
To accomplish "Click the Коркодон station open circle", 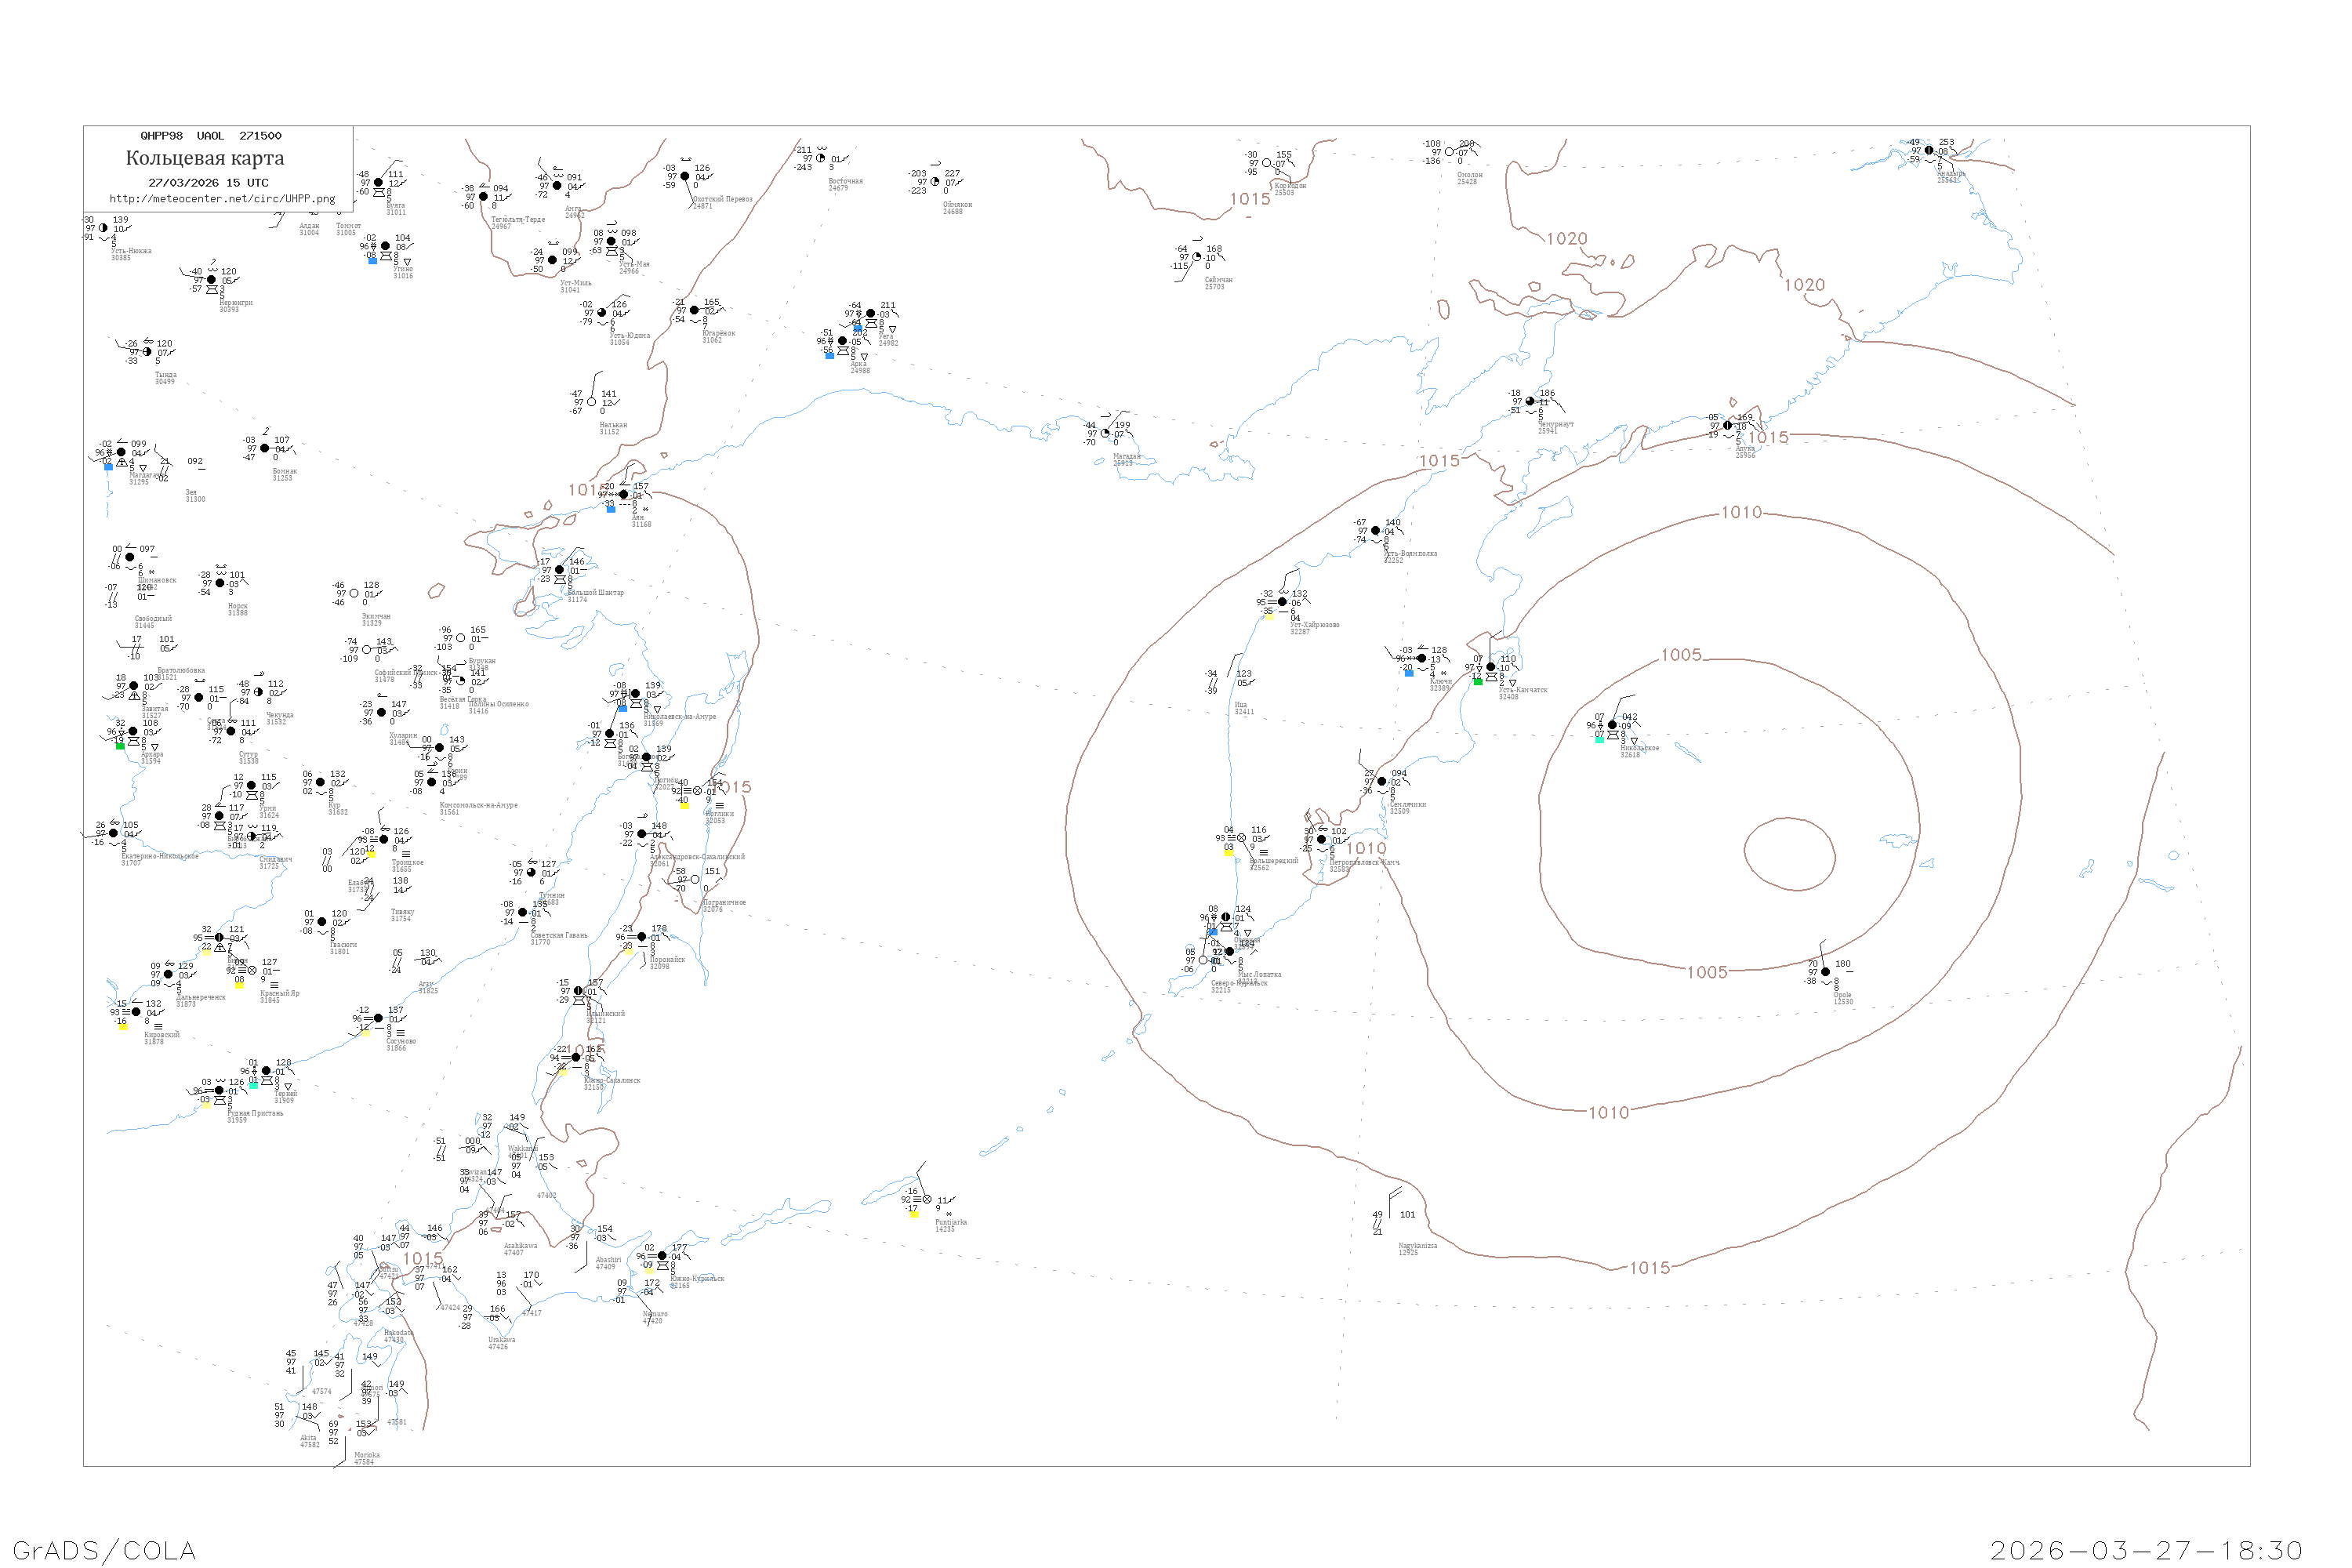I will (x=1267, y=163).
